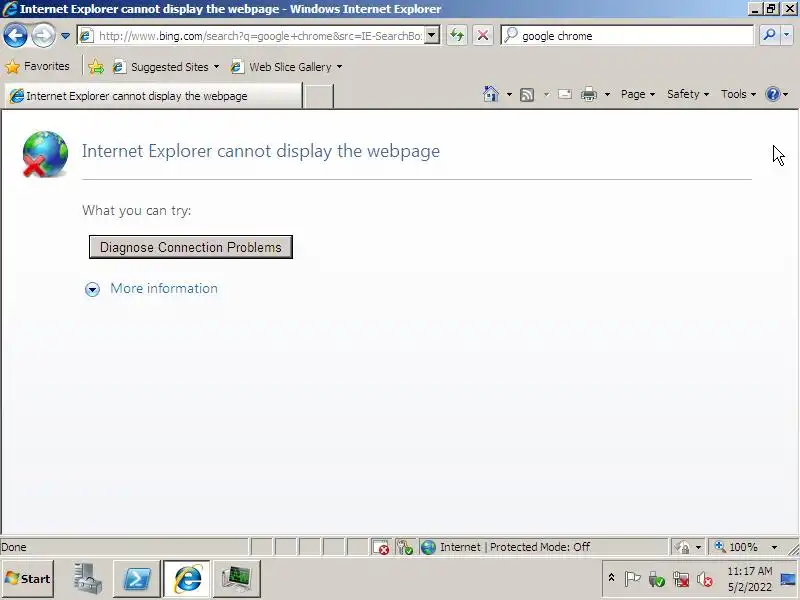The width and height of the screenshot is (800, 600).
Task: Open the Safety menu
Action: click(688, 94)
